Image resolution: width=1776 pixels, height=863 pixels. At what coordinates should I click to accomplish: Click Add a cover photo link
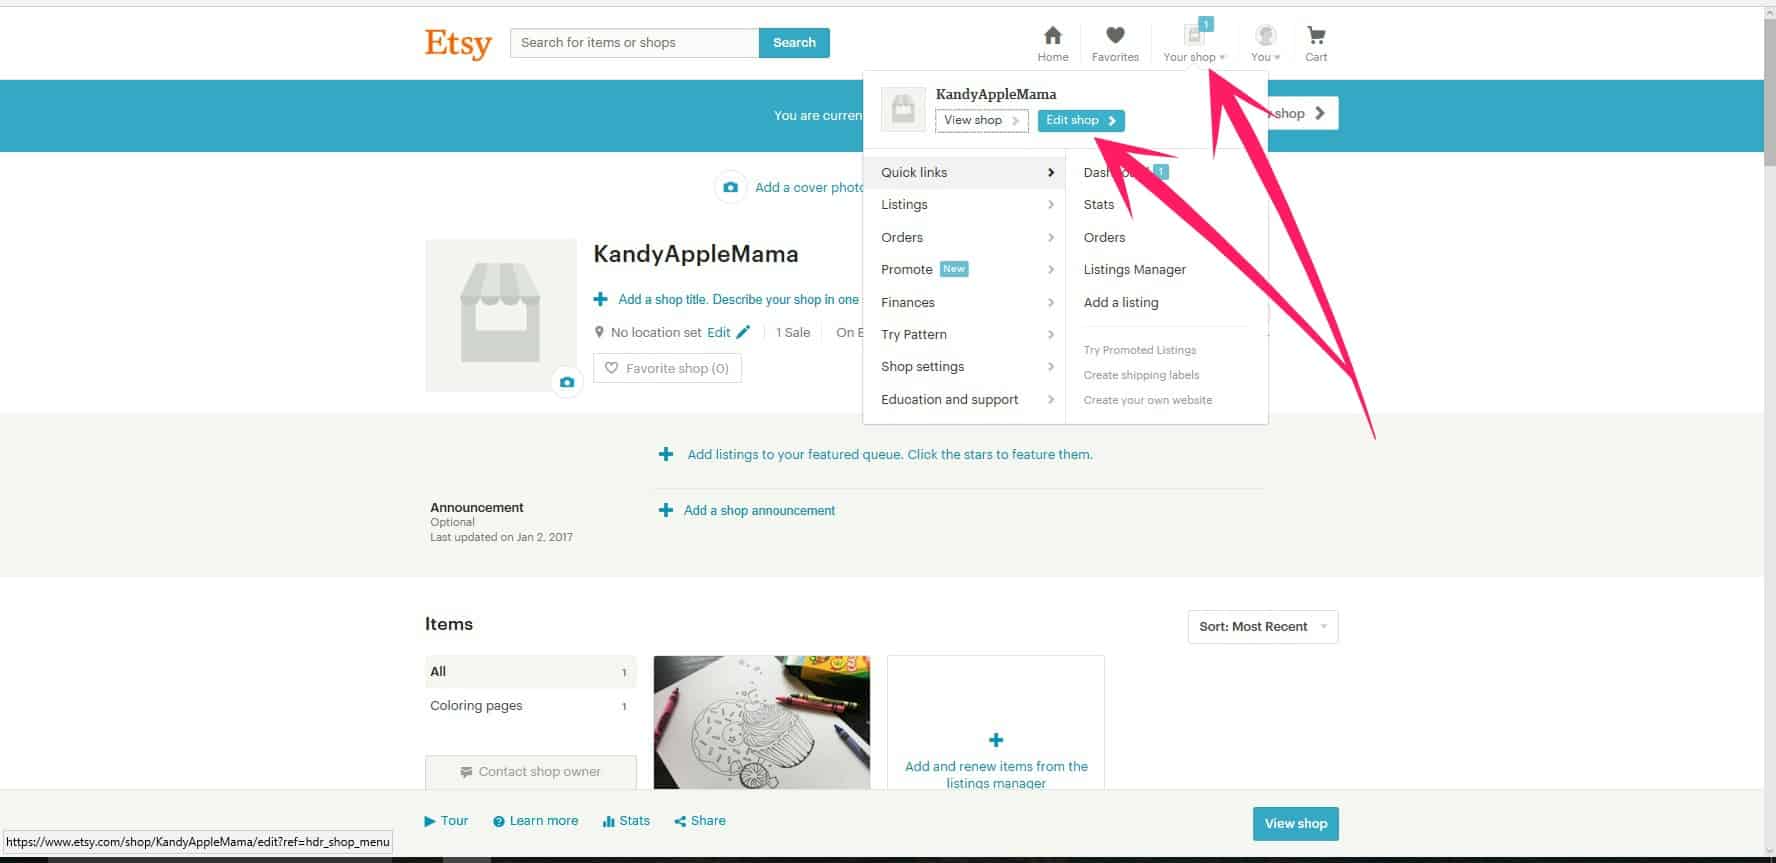(810, 187)
